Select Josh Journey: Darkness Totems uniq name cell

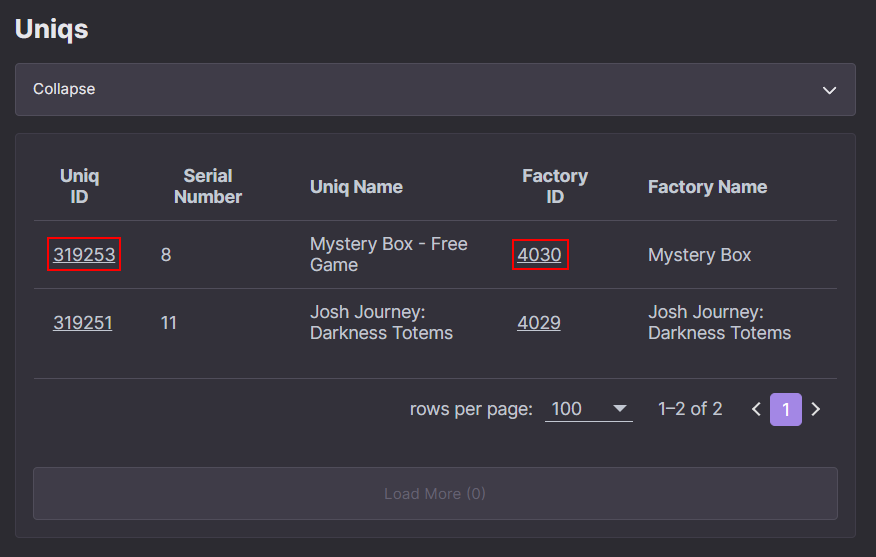coord(381,322)
